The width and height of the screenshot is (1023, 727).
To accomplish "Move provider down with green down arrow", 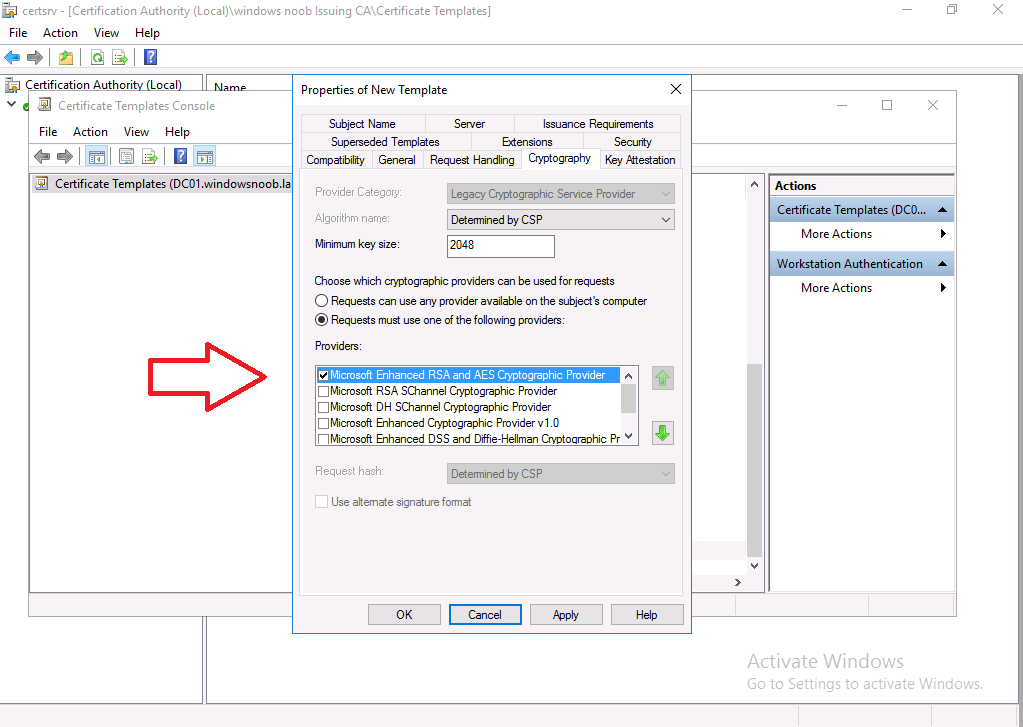I will click(662, 433).
